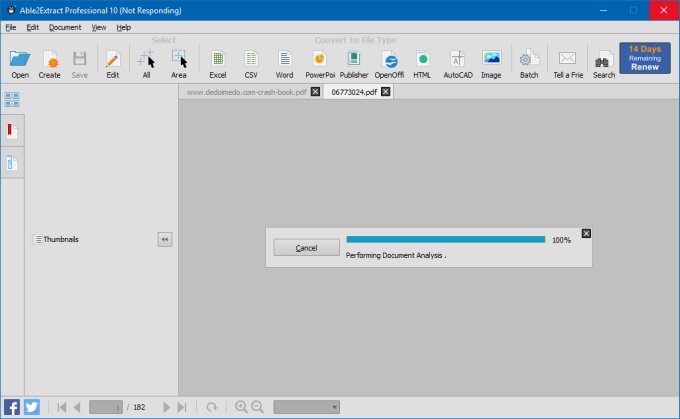Switch to www.dedoimedo.com-crash-book.pdf tab
Viewport: 680px width, 419px height.
coord(247,92)
